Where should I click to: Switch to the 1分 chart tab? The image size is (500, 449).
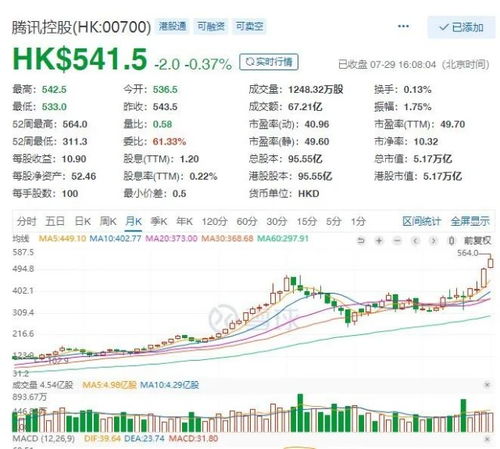point(358,221)
